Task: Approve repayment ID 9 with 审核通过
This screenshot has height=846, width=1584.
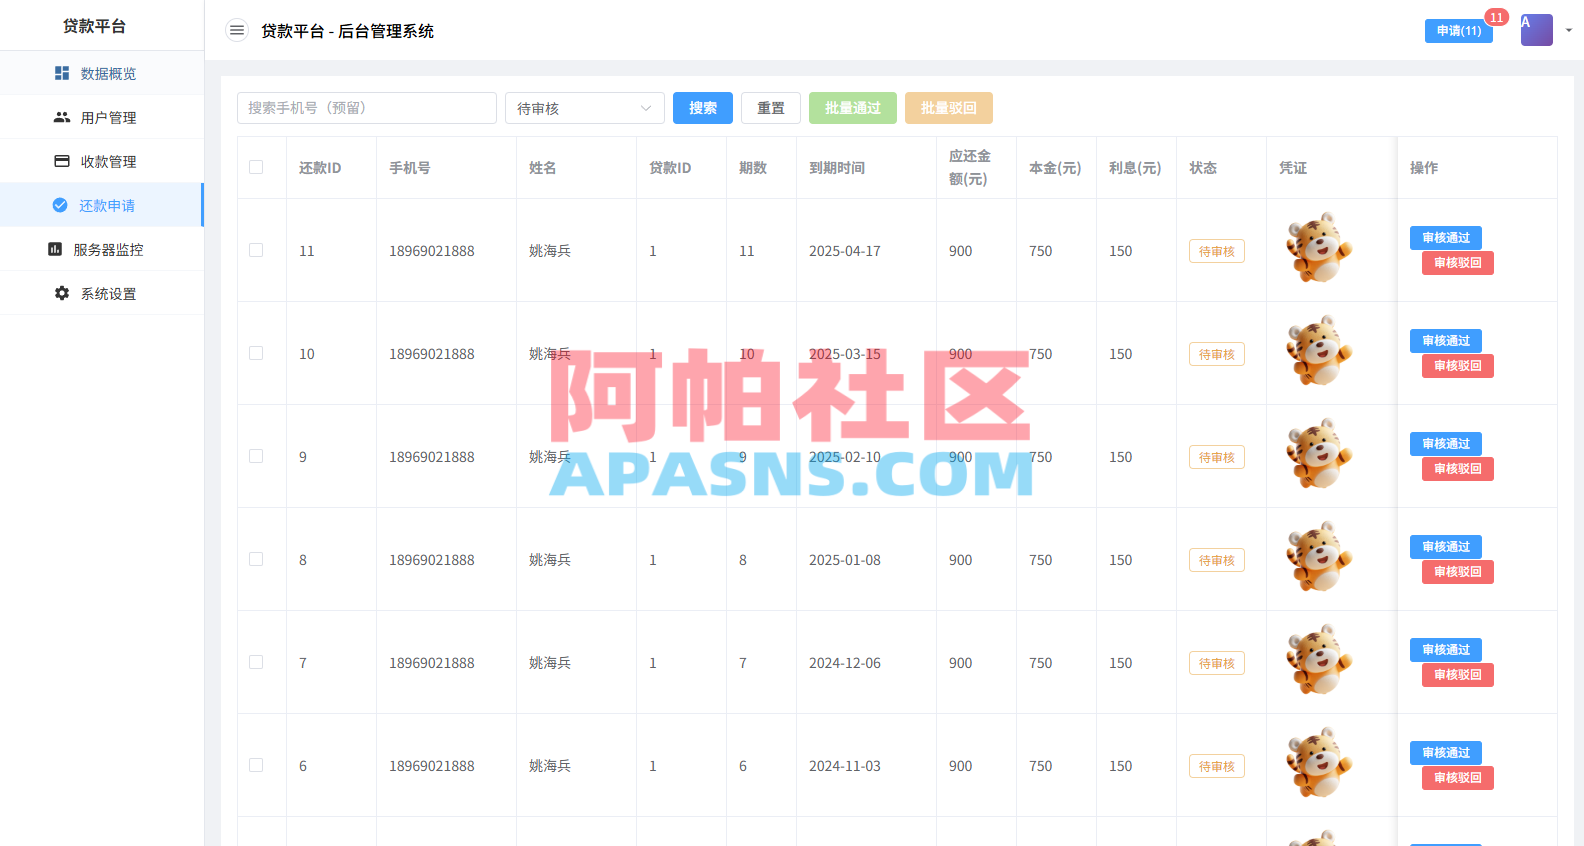Action: tap(1446, 444)
